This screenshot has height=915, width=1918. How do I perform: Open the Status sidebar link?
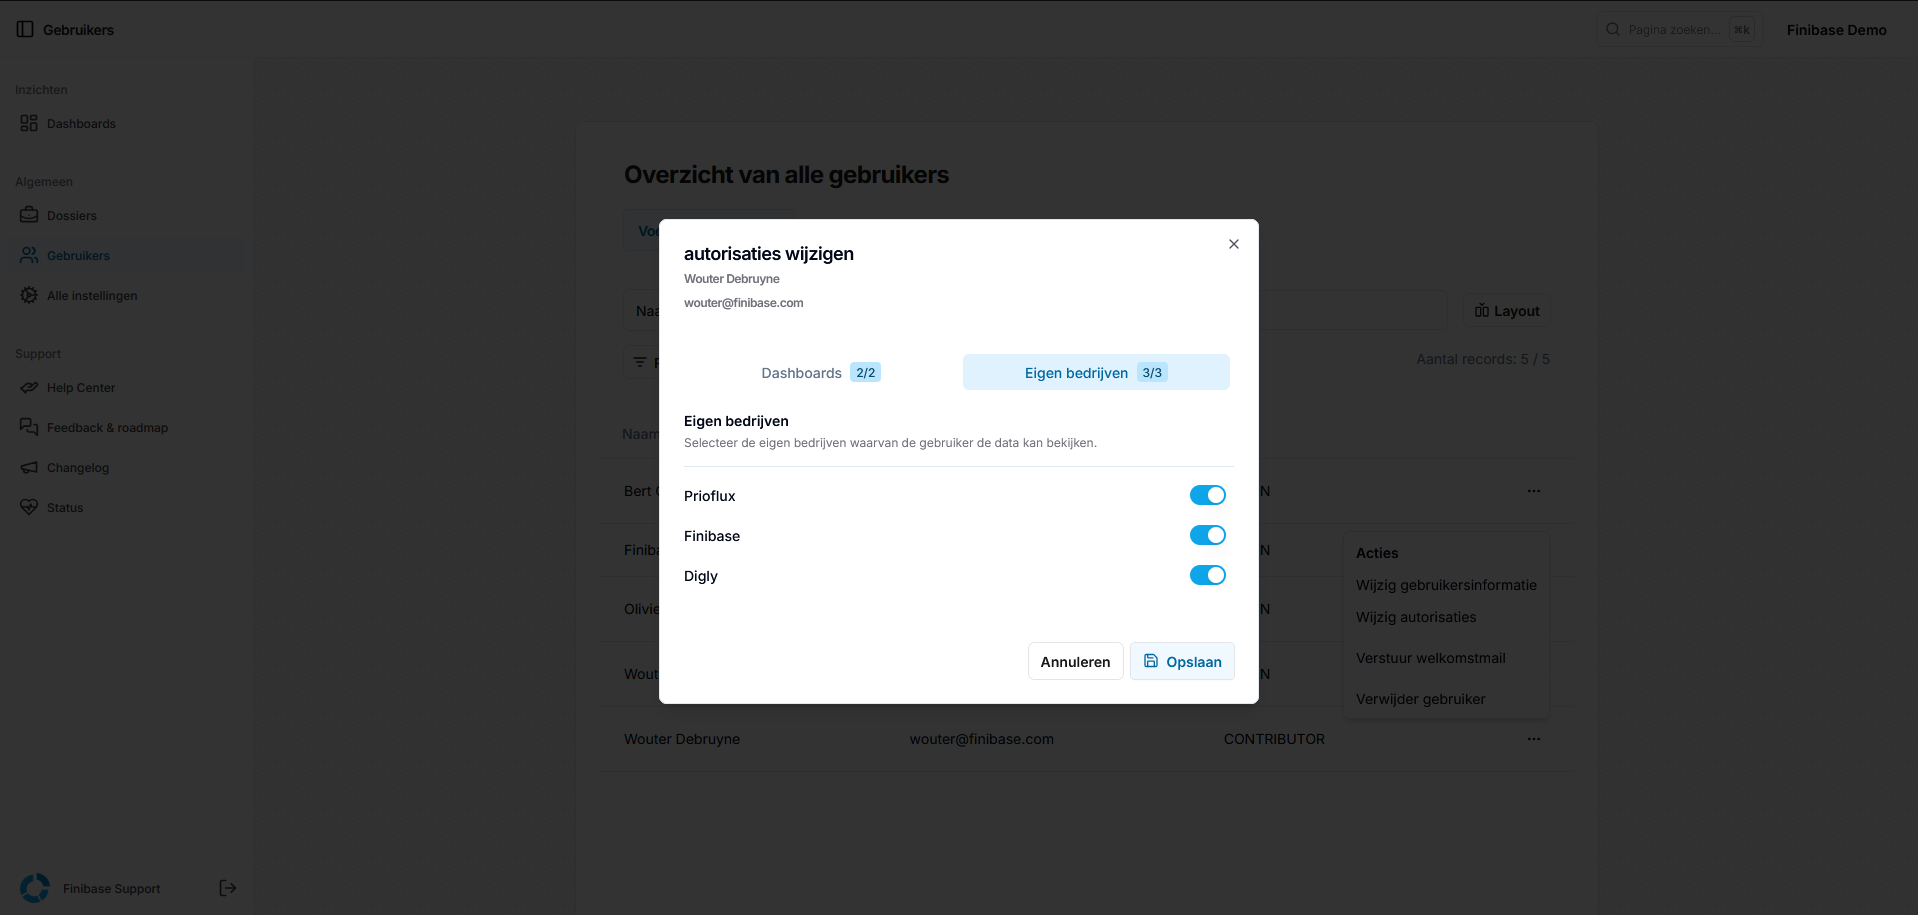point(65,507)
